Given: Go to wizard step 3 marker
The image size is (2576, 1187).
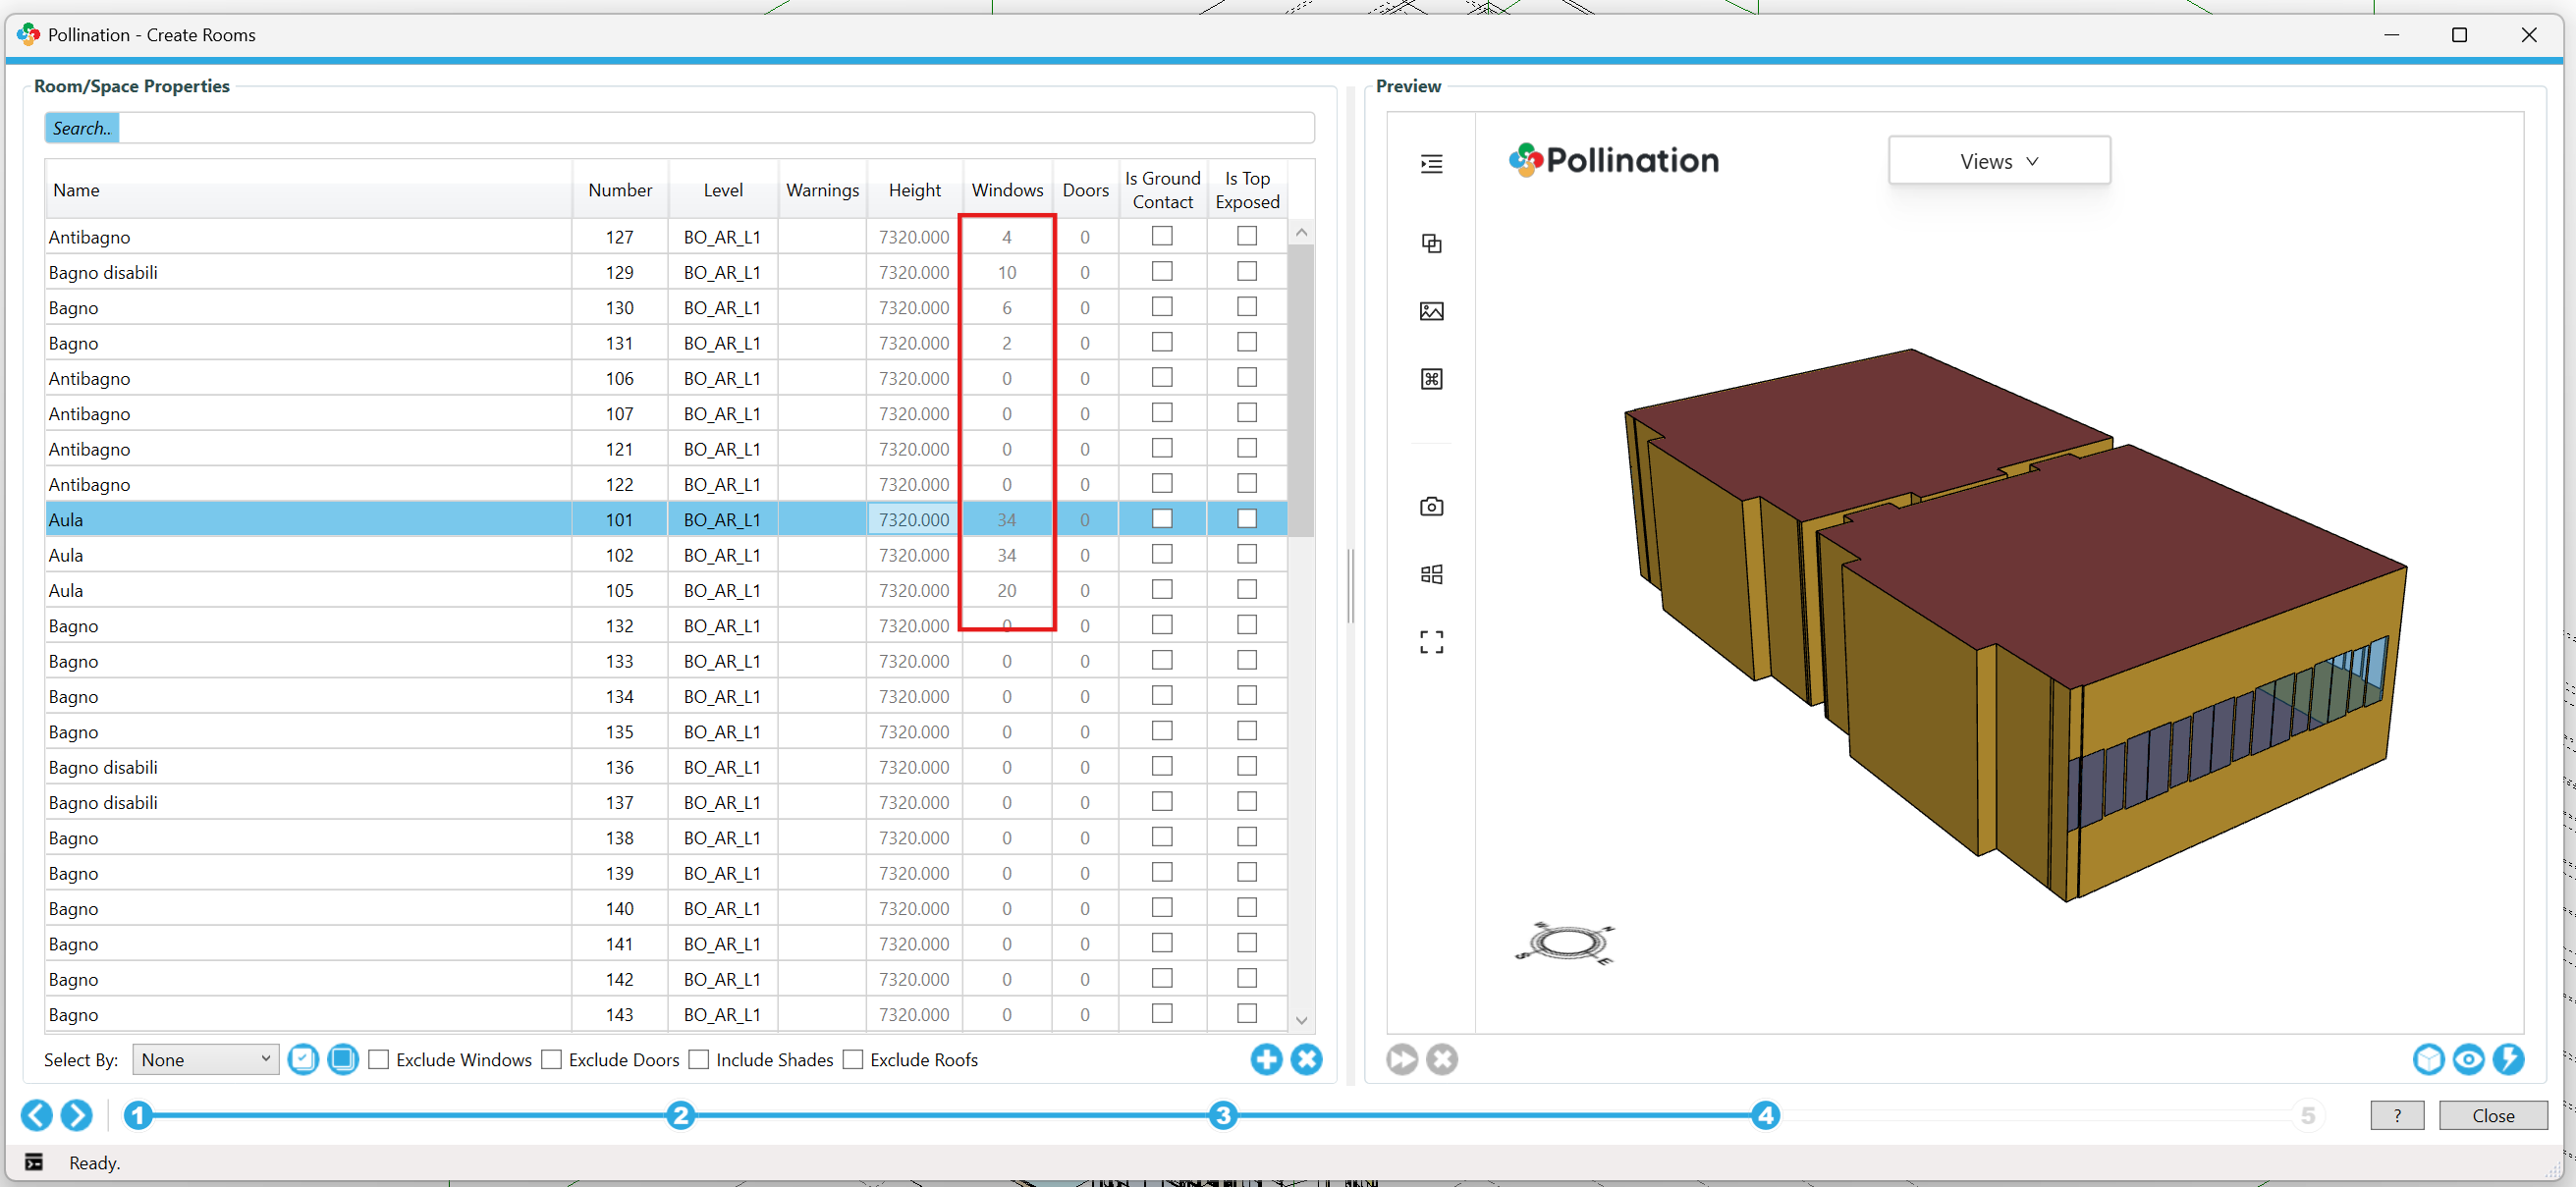Looking at the screenshot, I should [1222, 1115].
